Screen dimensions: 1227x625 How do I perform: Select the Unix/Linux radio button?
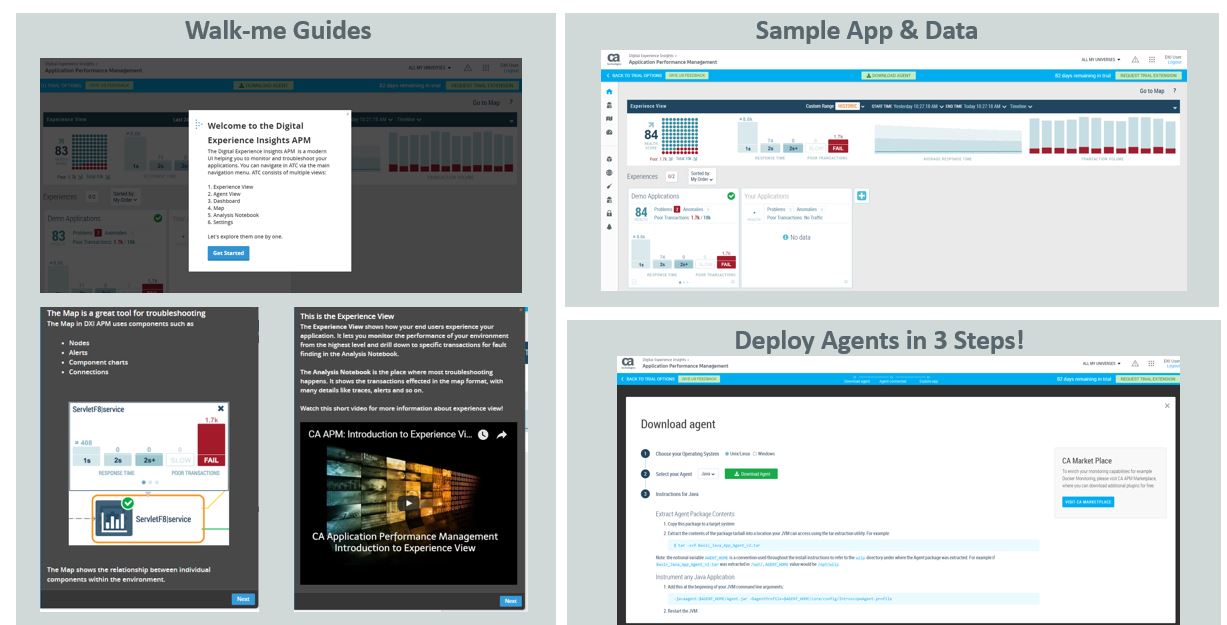(727, 454)
